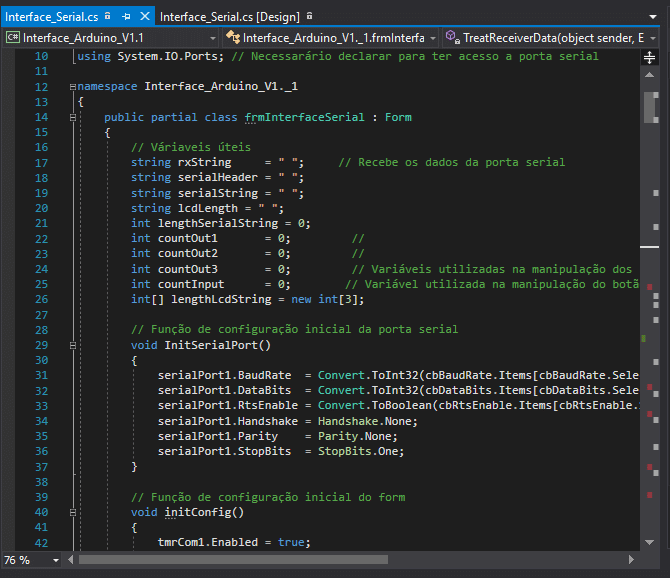Collapse the initConfig method

click(73, 512)
